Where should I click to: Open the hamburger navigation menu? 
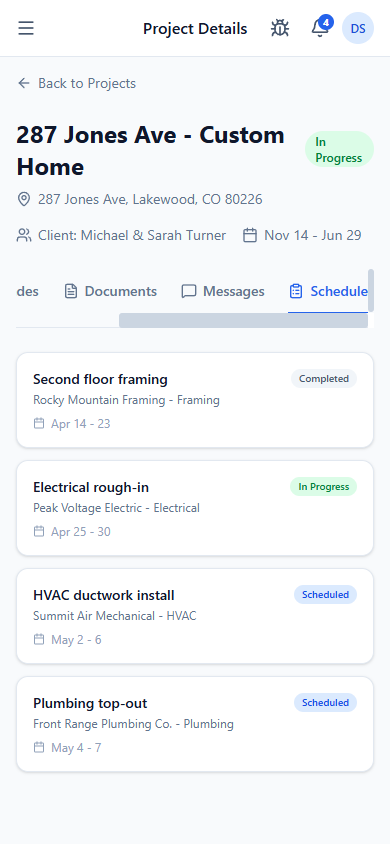[26, 28]
